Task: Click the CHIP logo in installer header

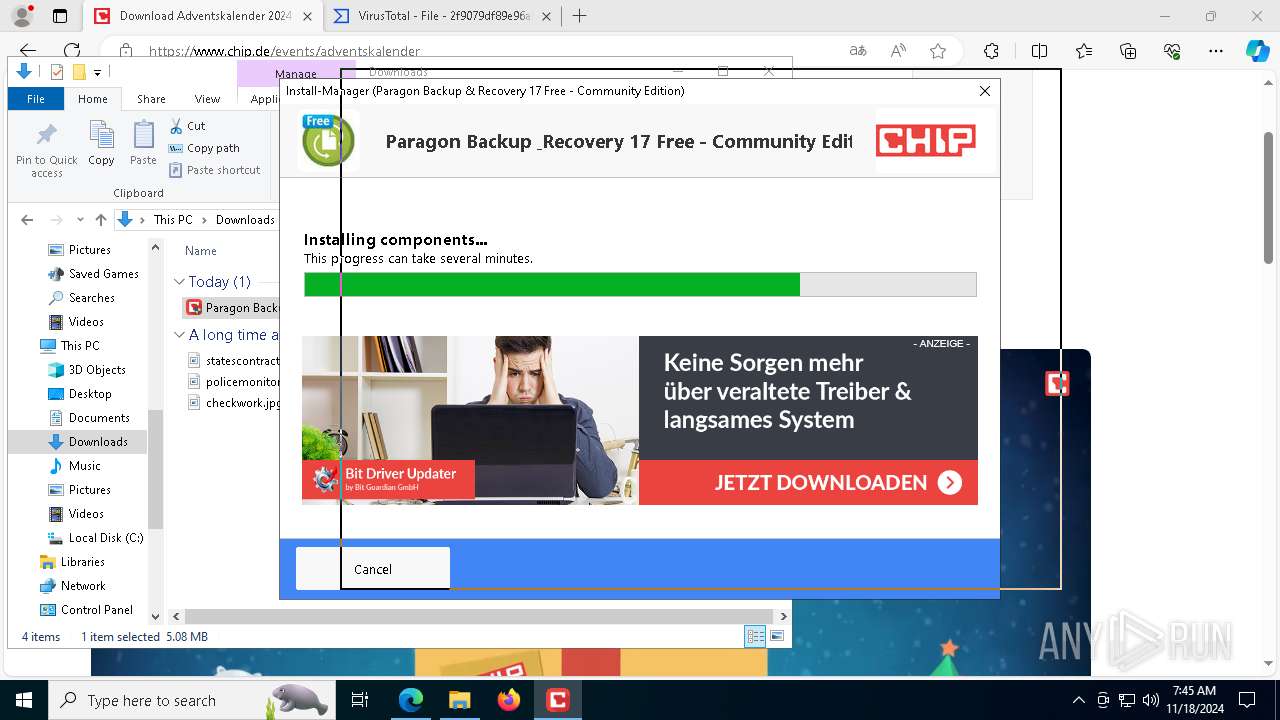Action: tap(926, 140)
